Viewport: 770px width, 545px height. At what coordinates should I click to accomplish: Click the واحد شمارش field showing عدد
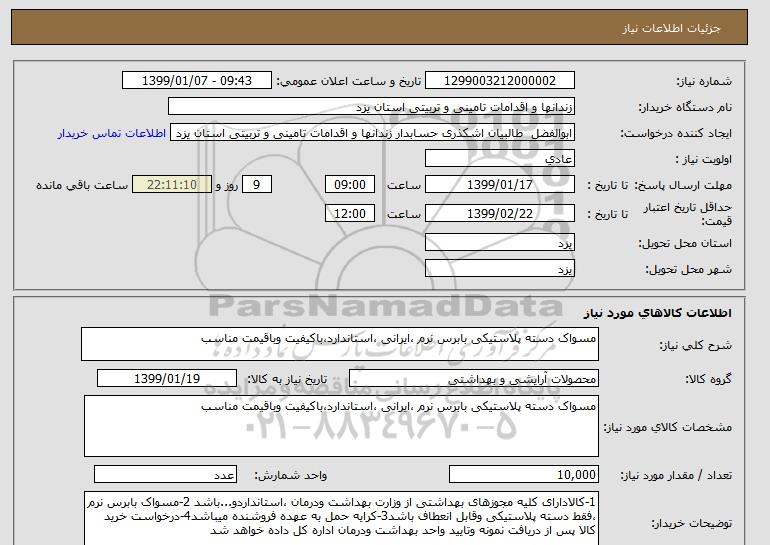click(x=165, y=474)
